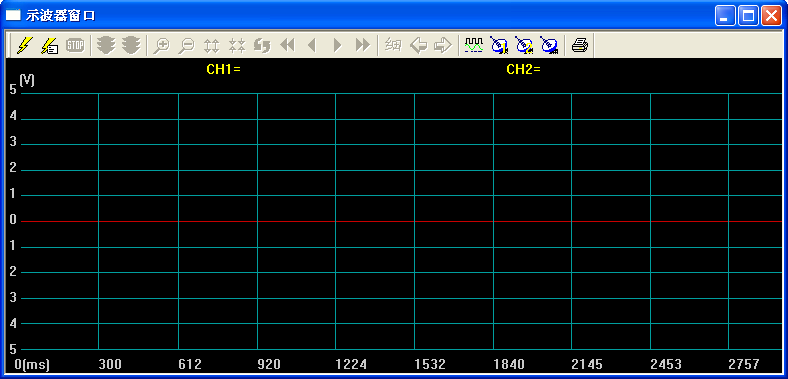Click the refresh cycle arrows icon
Image resolution: width=788 pixels, height=379 pixels.
[262, 46]
